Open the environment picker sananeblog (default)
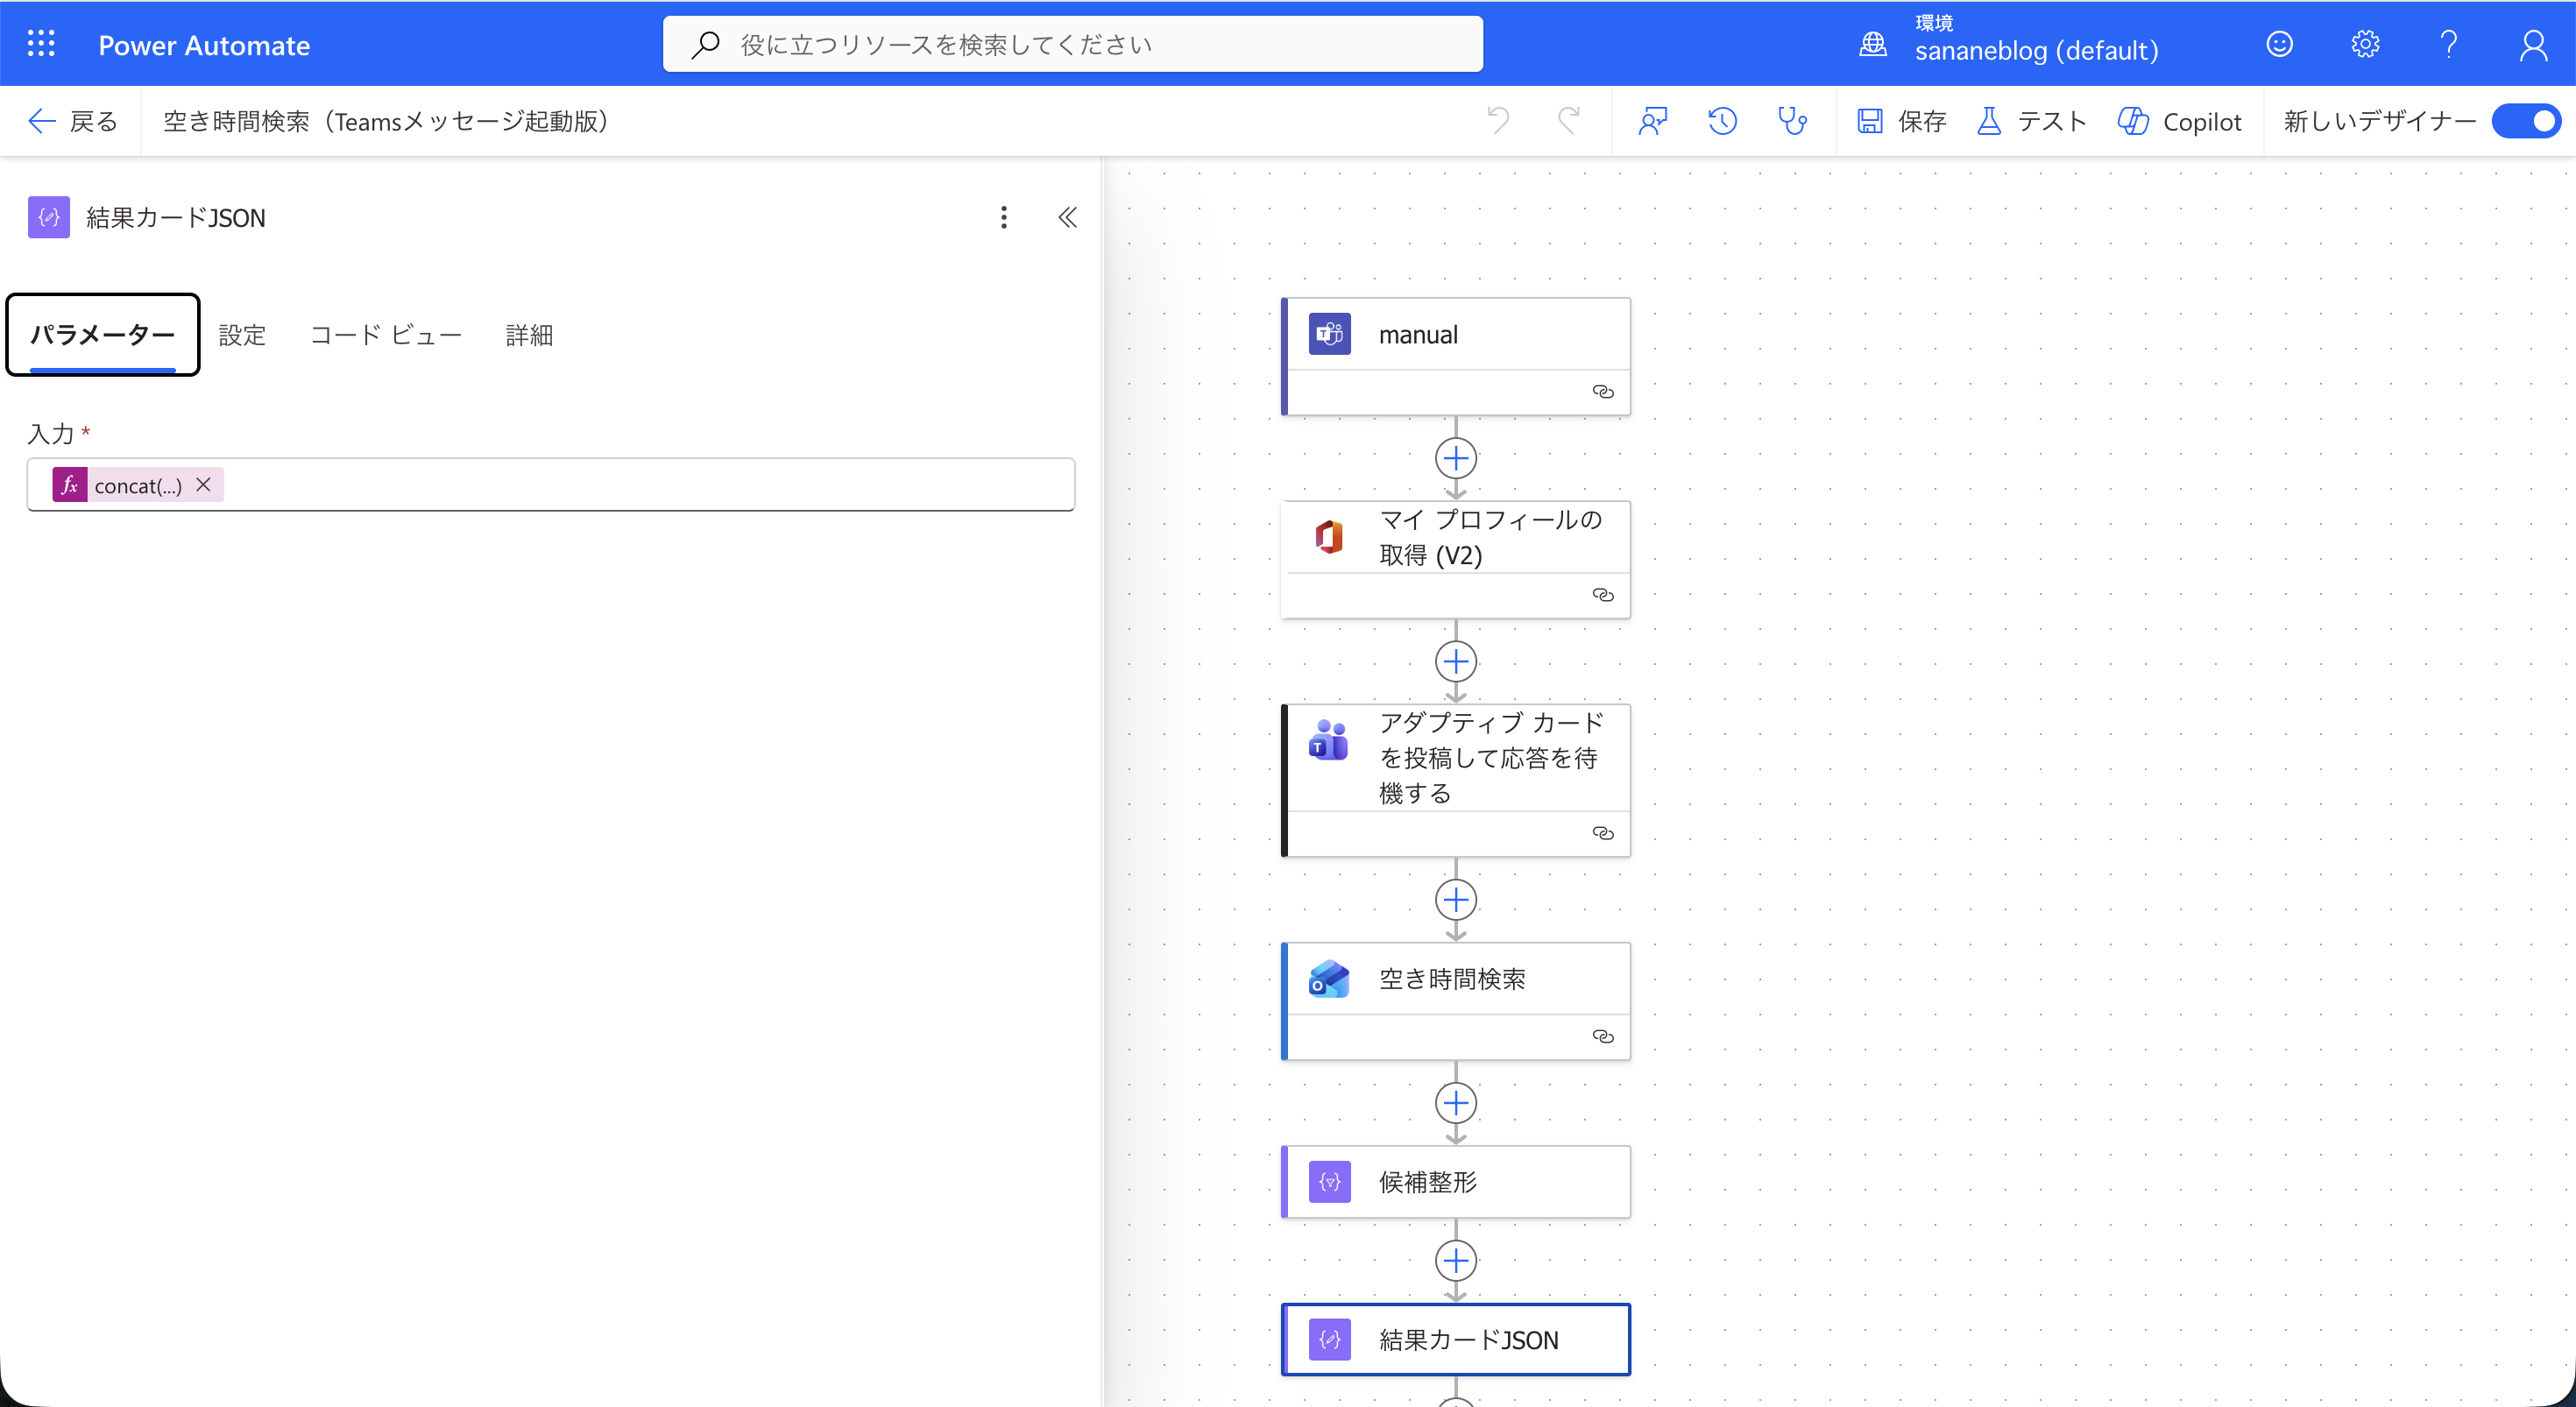The width and height of the screenshot is (2576, 1407). (2009, 43)
